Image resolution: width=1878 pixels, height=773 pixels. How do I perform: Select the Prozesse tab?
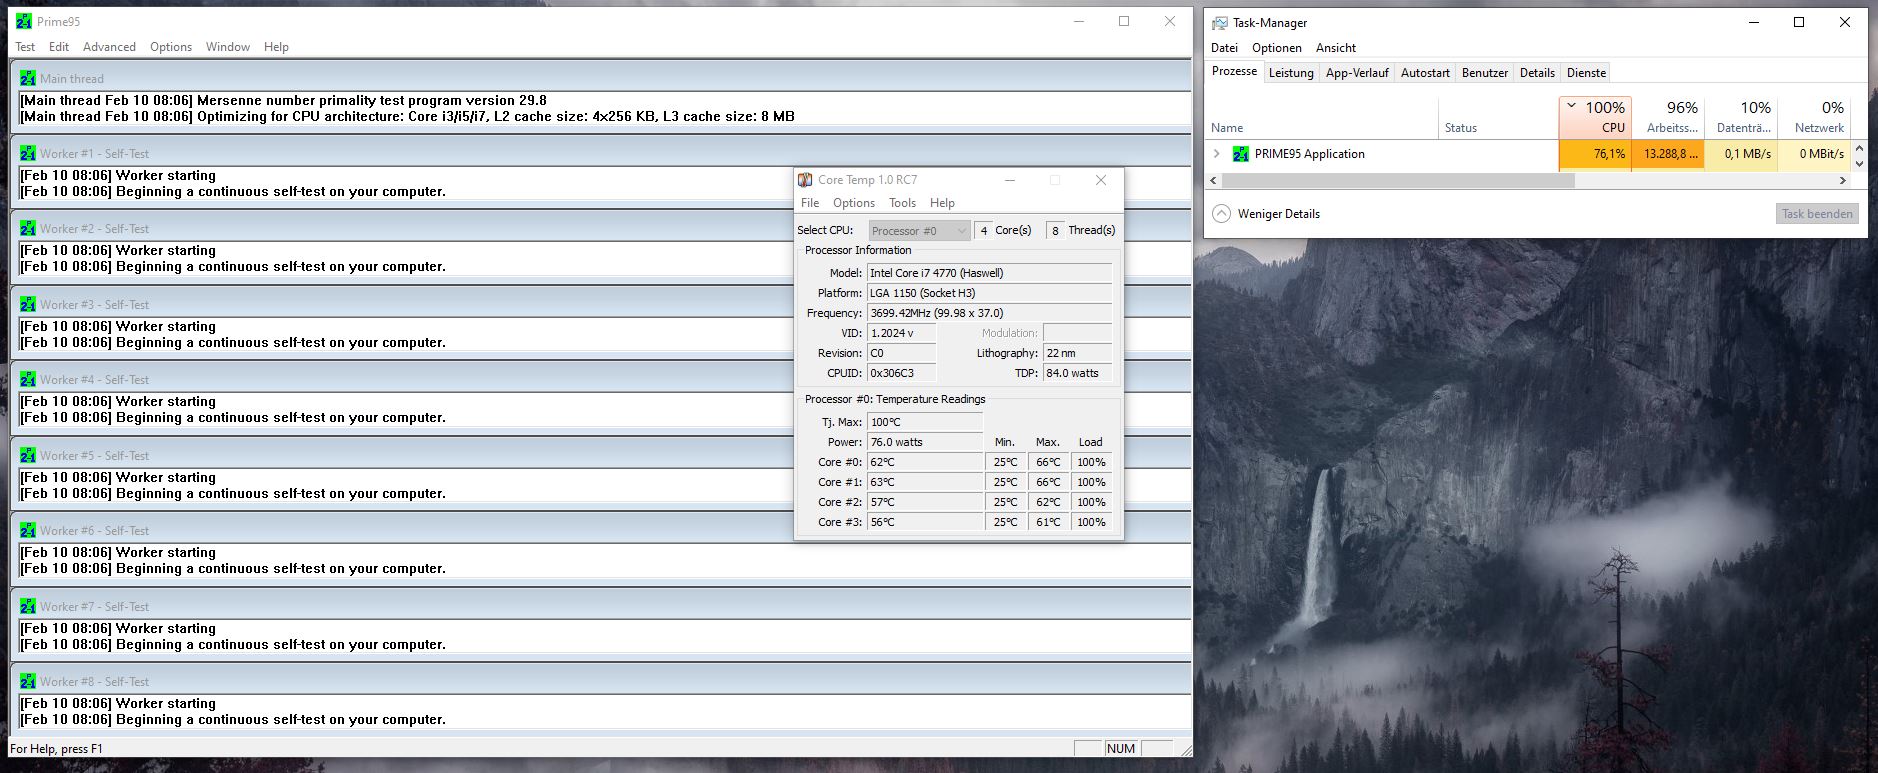point(1234,71)
